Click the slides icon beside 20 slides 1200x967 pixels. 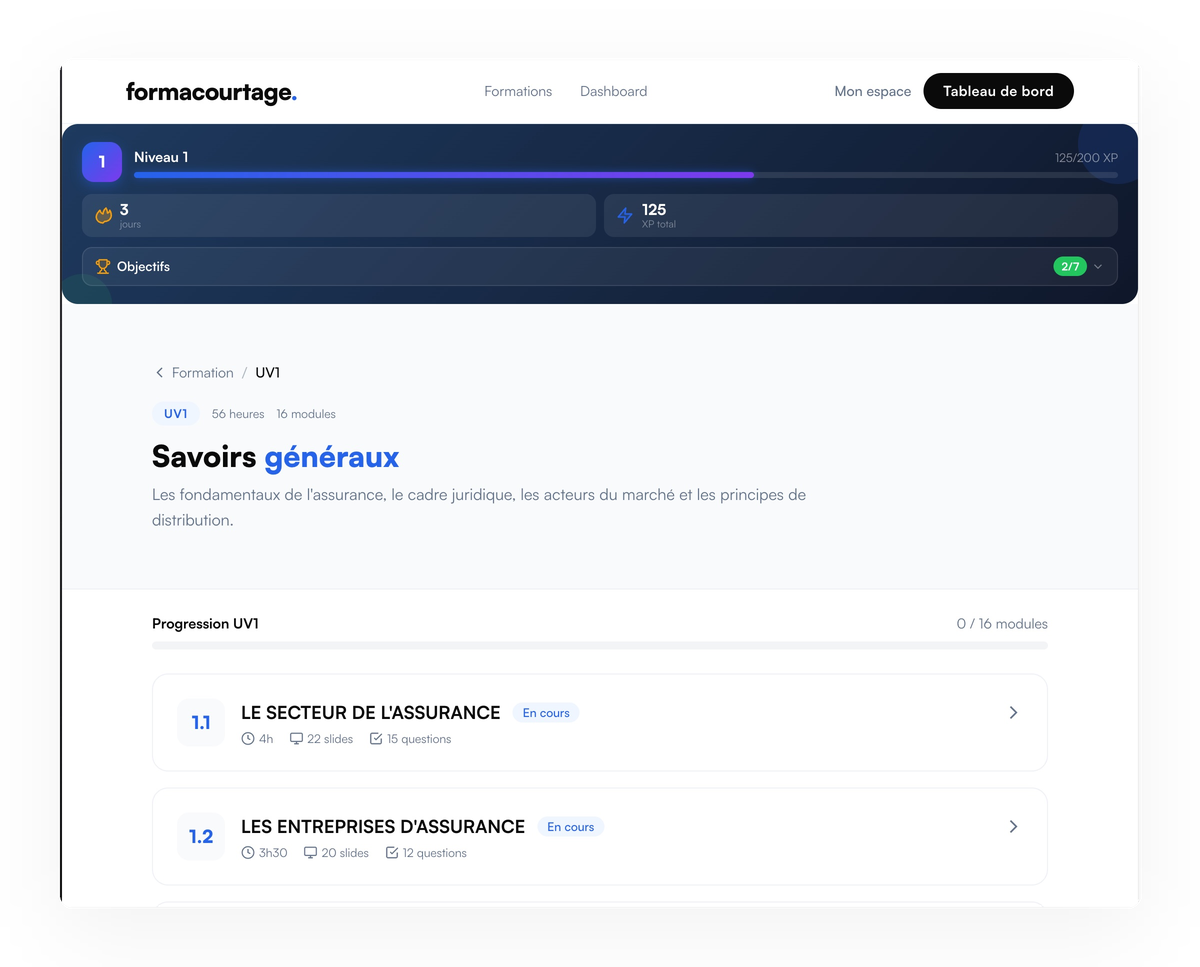point(311,853)
